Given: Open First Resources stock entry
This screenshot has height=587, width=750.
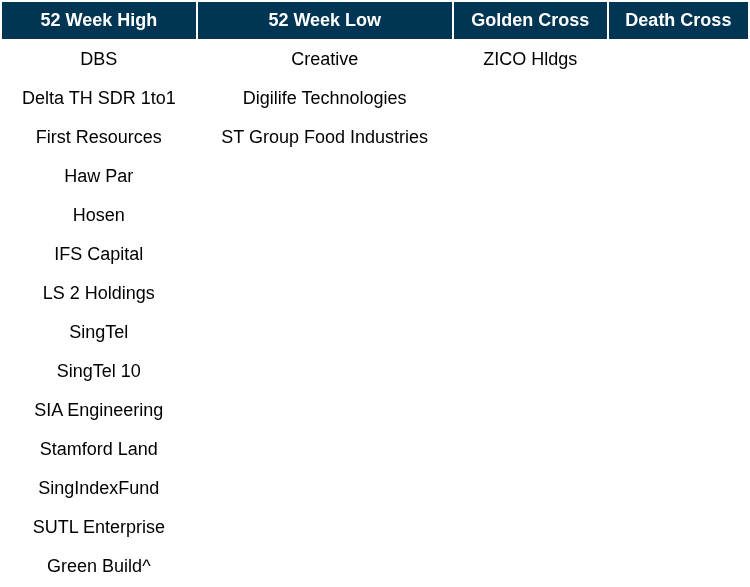Looking at the screenshot, I should pos(99,137).
